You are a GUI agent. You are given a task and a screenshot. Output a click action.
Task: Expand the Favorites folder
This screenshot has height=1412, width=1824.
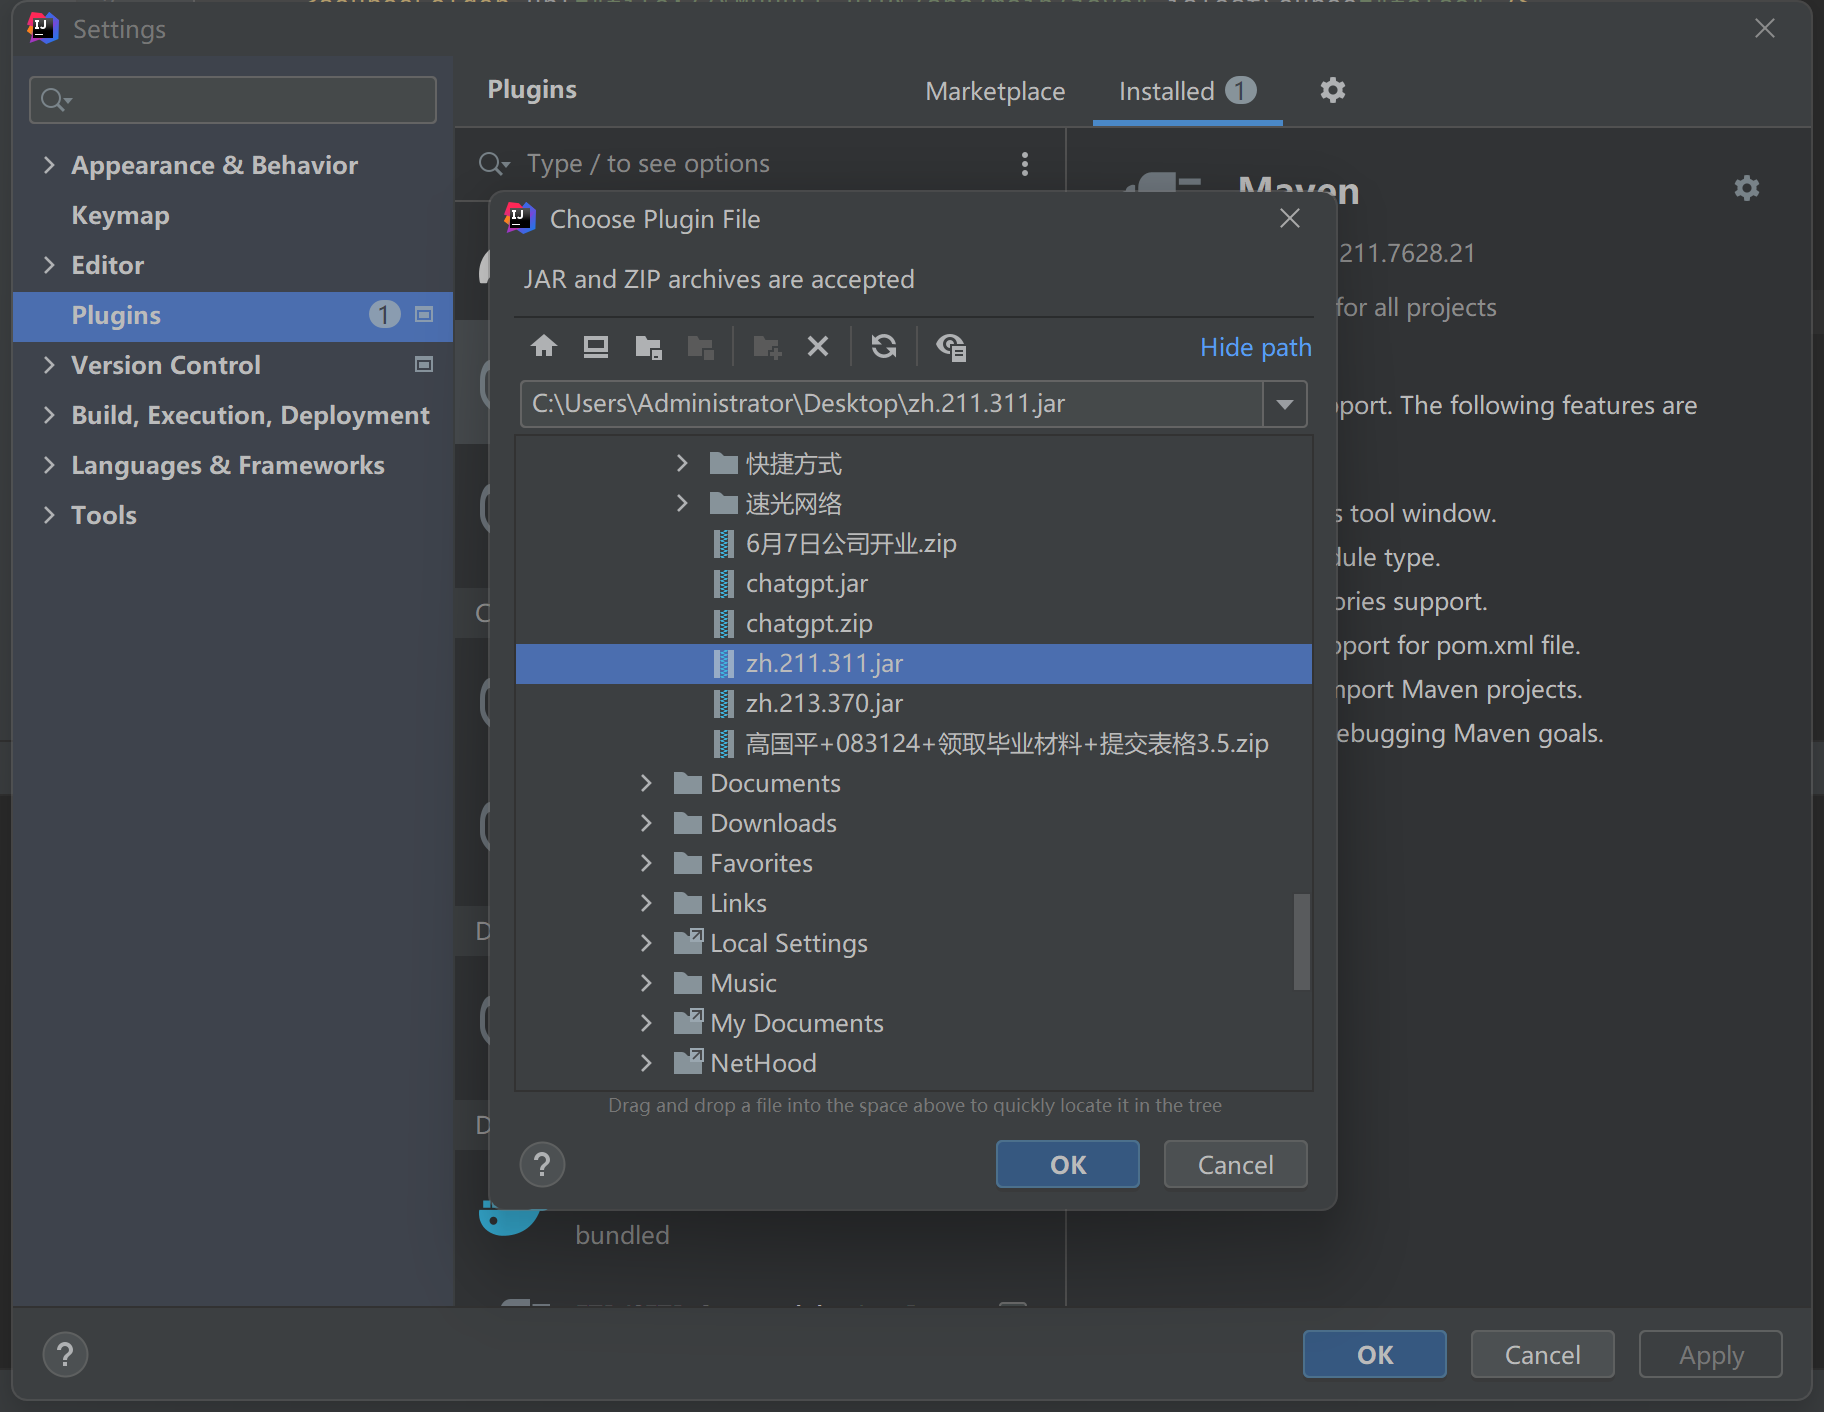(x=646, y=862)
